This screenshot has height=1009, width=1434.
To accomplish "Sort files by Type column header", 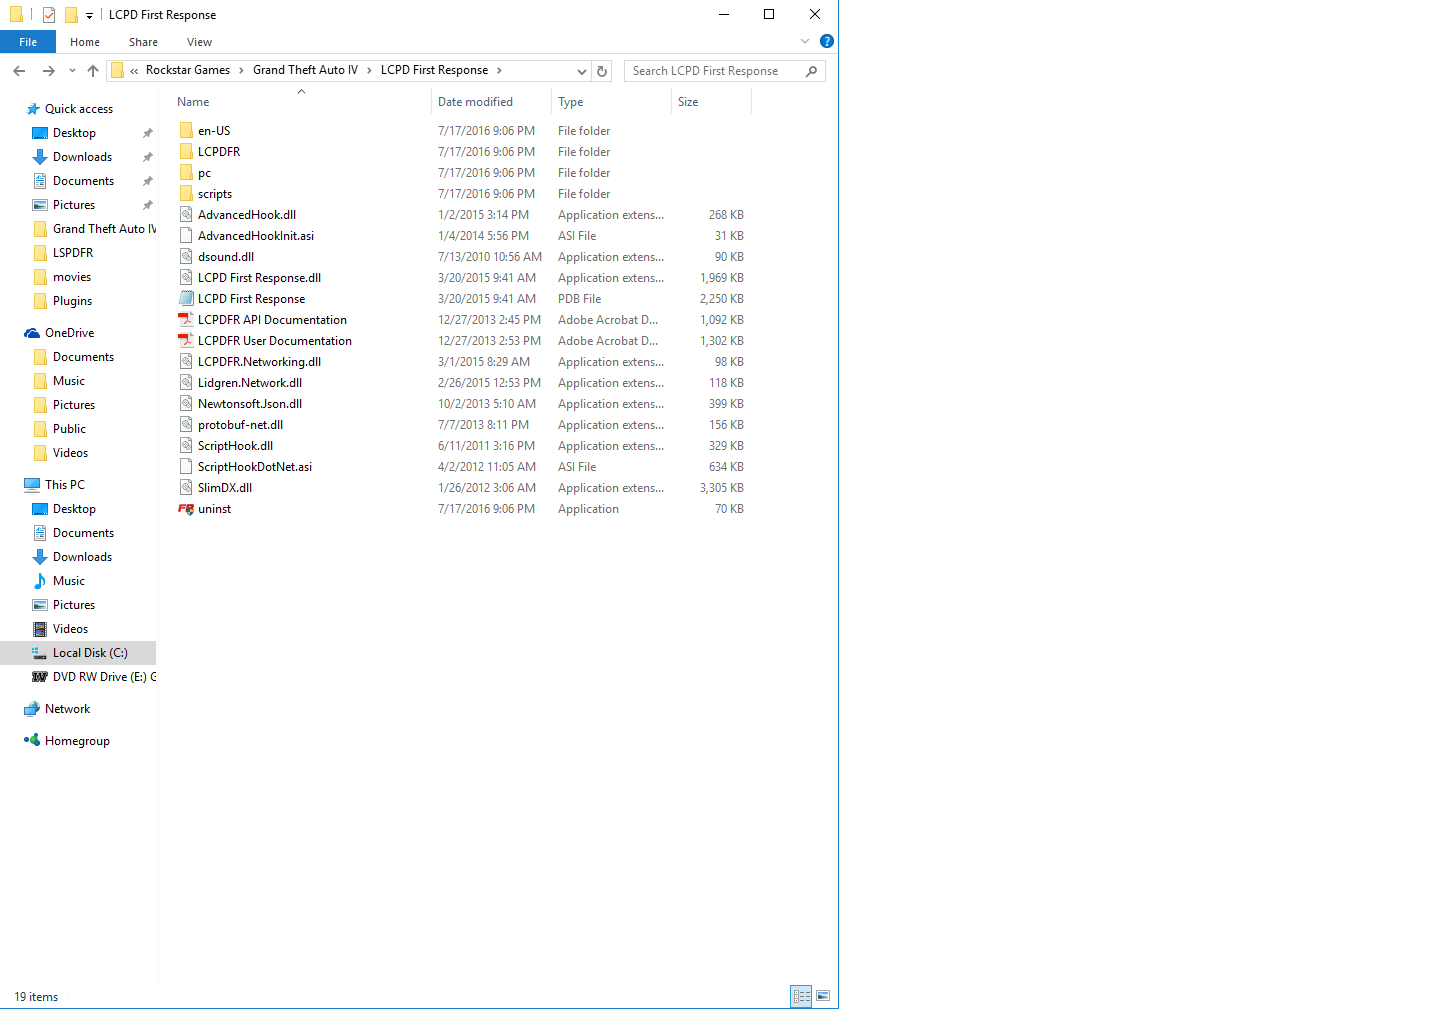I will [611, 102].
